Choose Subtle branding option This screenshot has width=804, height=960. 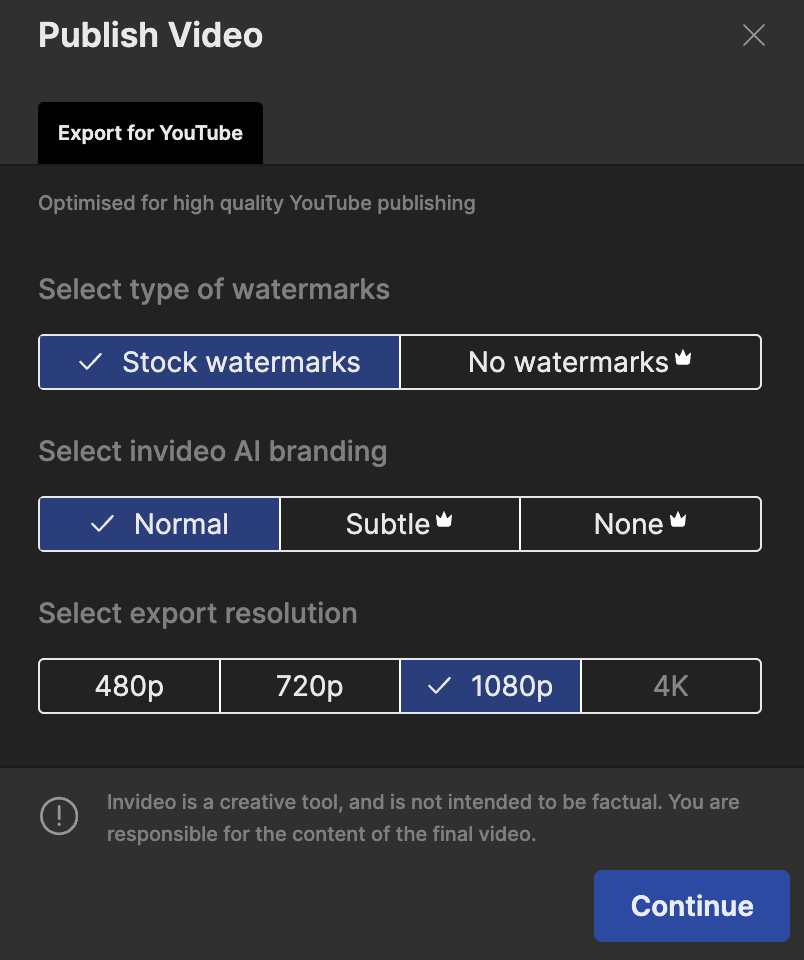pos(388,524)
